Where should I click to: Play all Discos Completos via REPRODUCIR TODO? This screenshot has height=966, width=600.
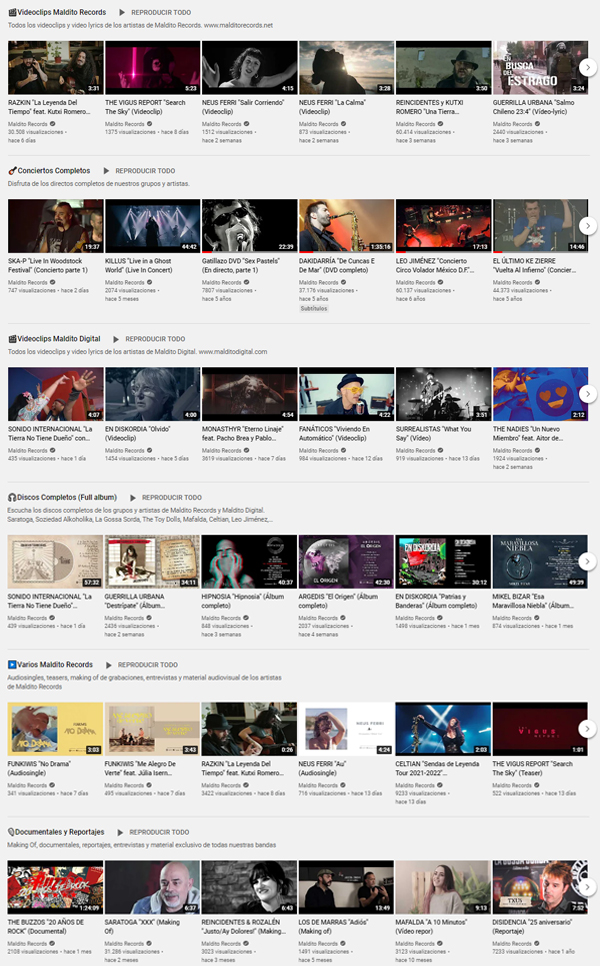point(172,497)
